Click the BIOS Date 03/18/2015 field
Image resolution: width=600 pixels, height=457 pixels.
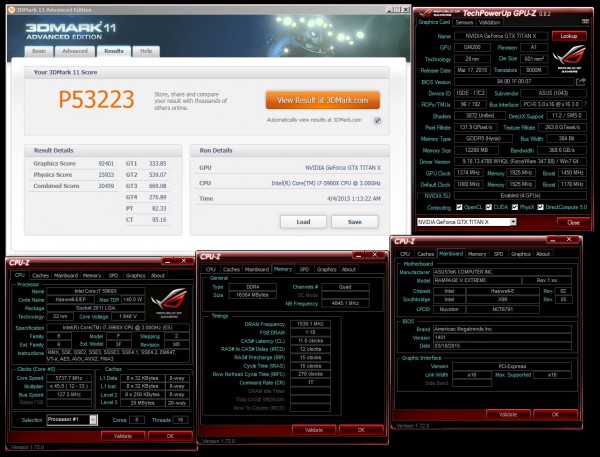[502, 346]
